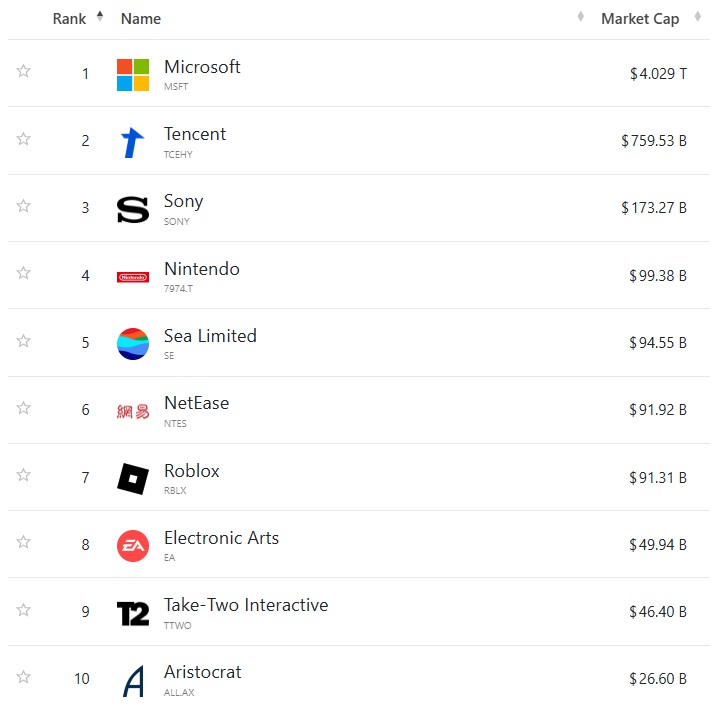
Task: Click the Sony logo icon
Action: click(132, 209)
